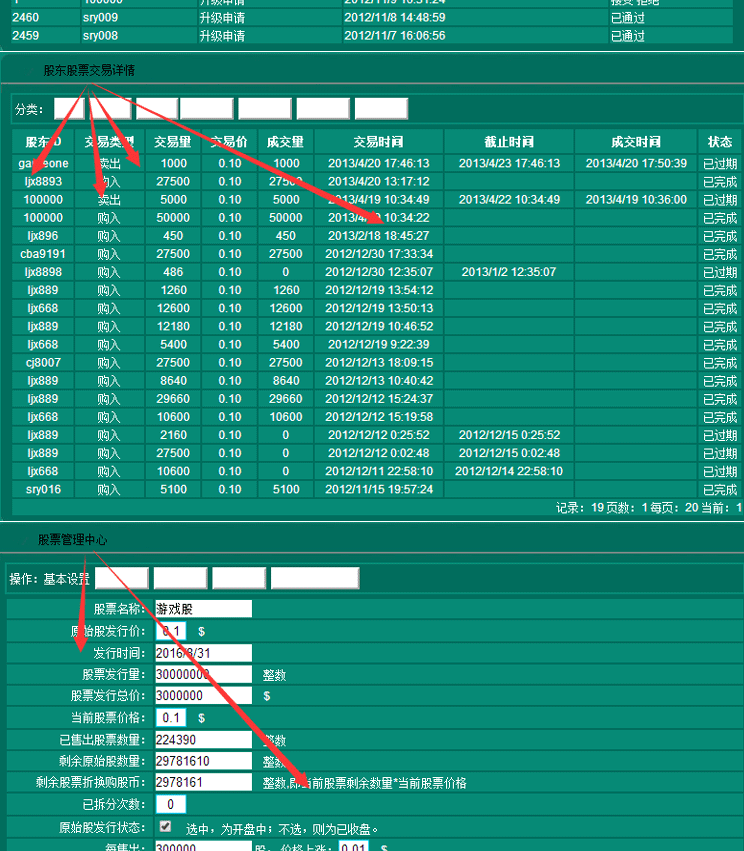Select shareholder ID ljx8898
Screen dimensions: 744x851
coord(43,272)
